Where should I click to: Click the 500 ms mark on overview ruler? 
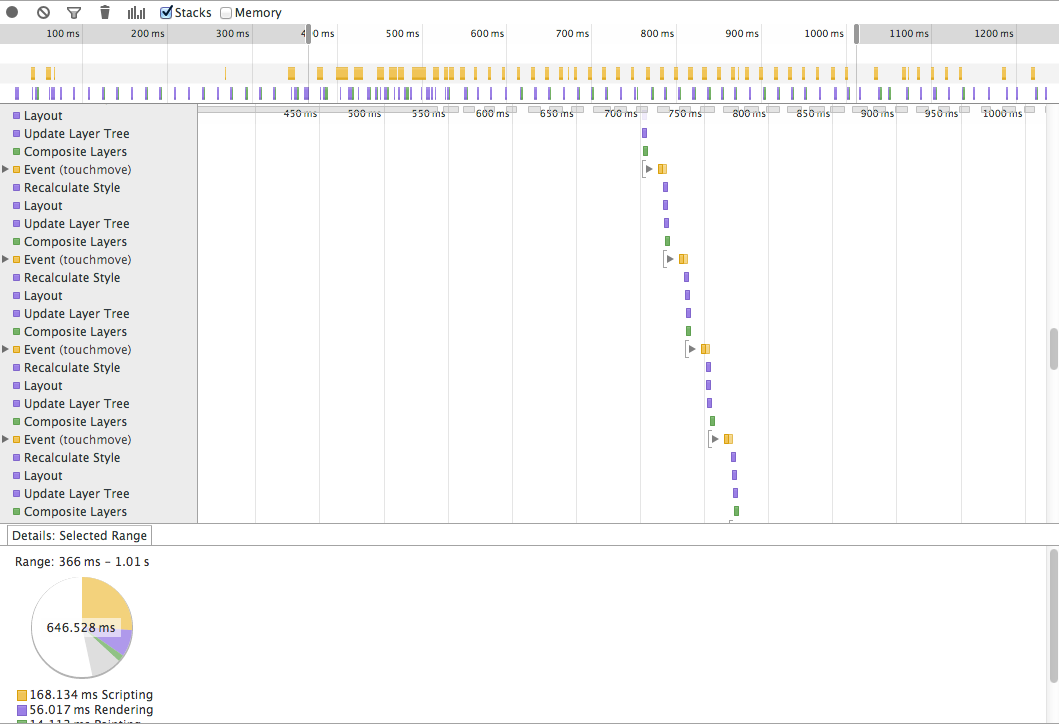[402, 34]
